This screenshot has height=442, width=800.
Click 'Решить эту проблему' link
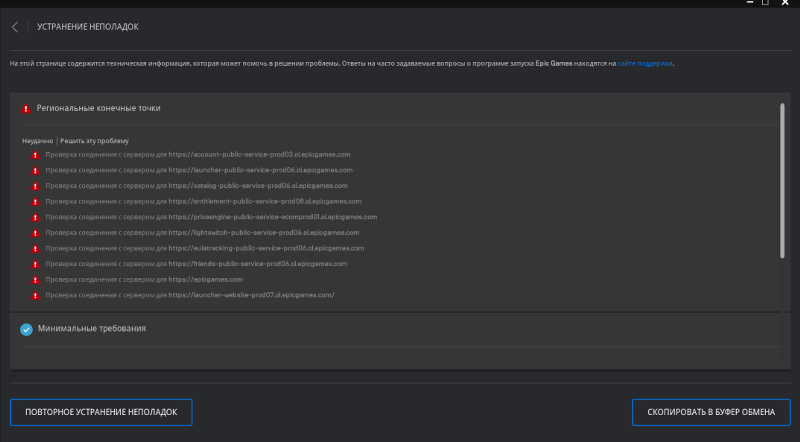pyautogui.click(x=94, y=141)
